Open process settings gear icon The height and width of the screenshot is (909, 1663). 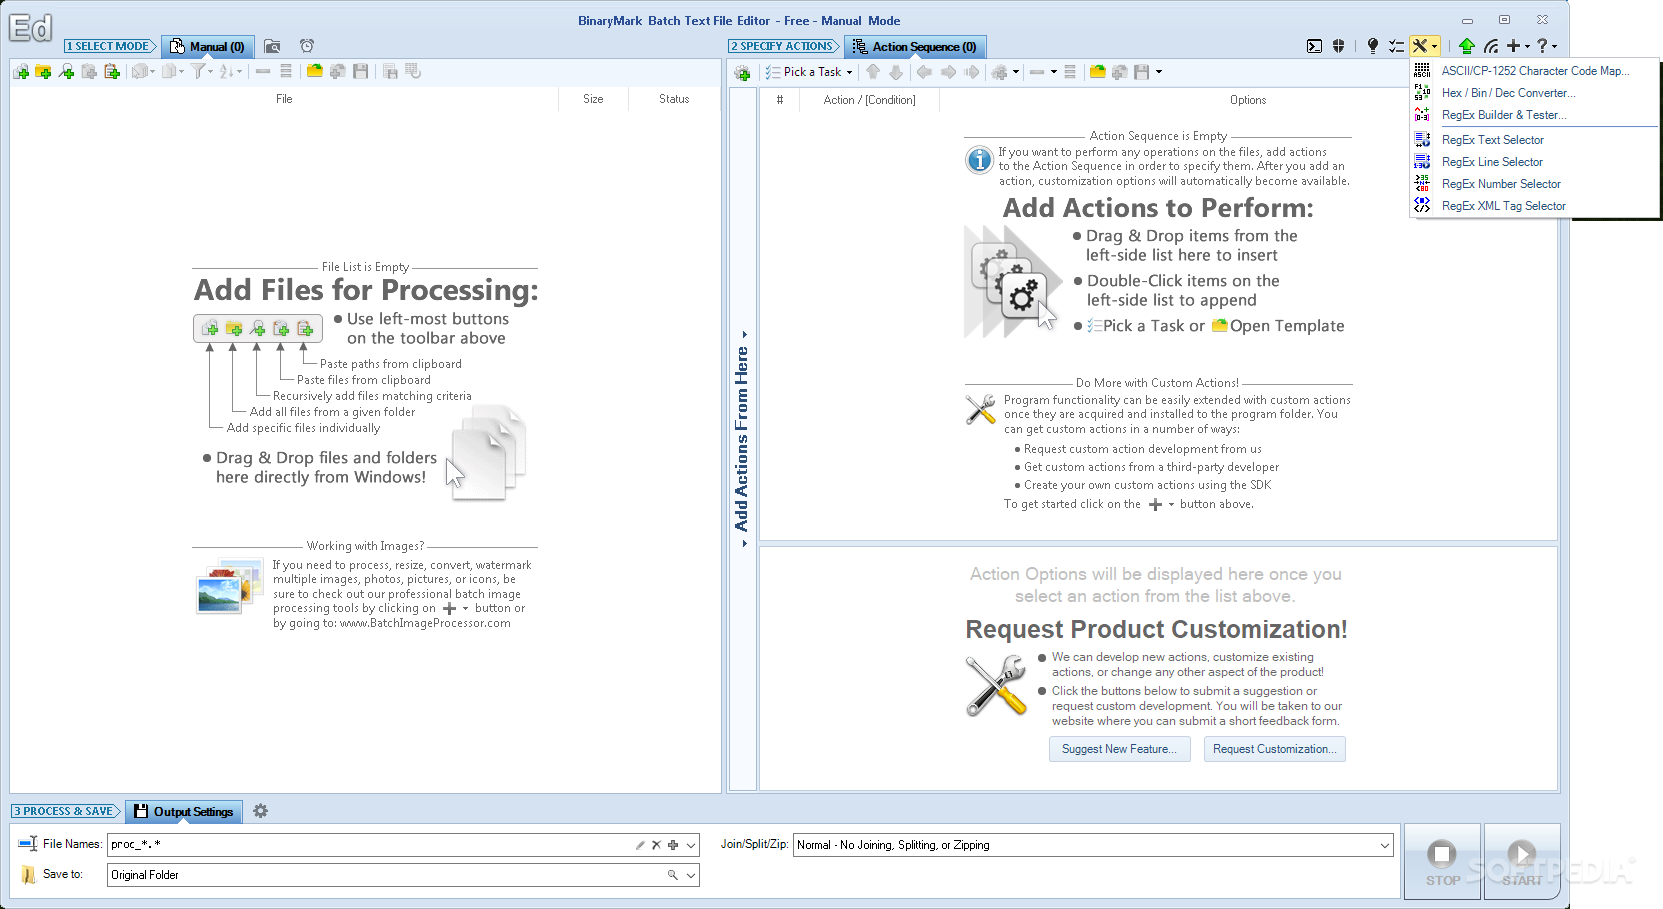point(261,811)
